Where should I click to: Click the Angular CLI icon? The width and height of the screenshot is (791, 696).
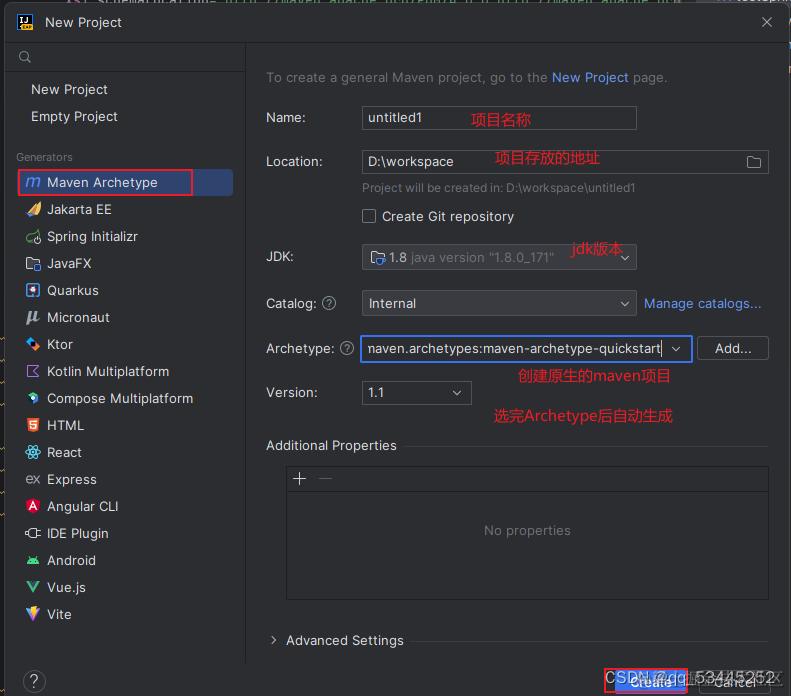(x=33, y=506)
